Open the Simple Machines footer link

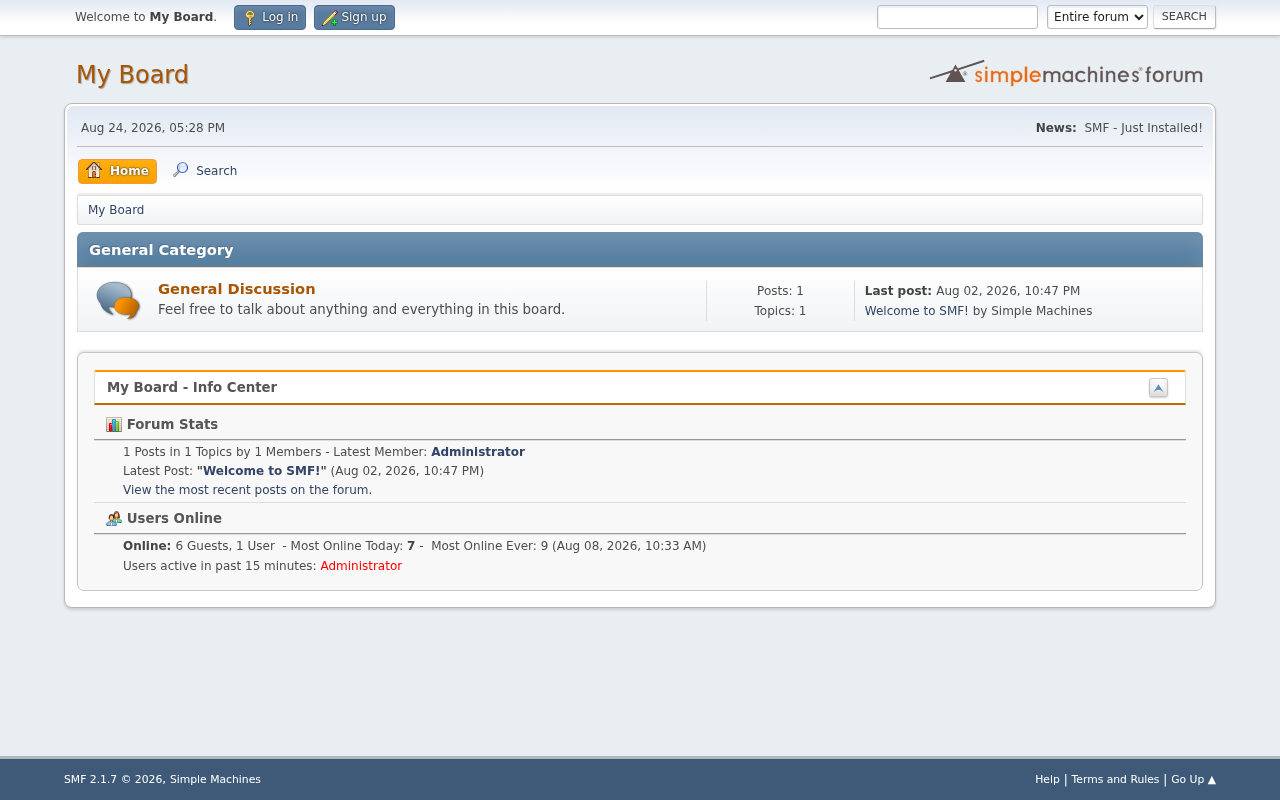click(x=215, y=780)
